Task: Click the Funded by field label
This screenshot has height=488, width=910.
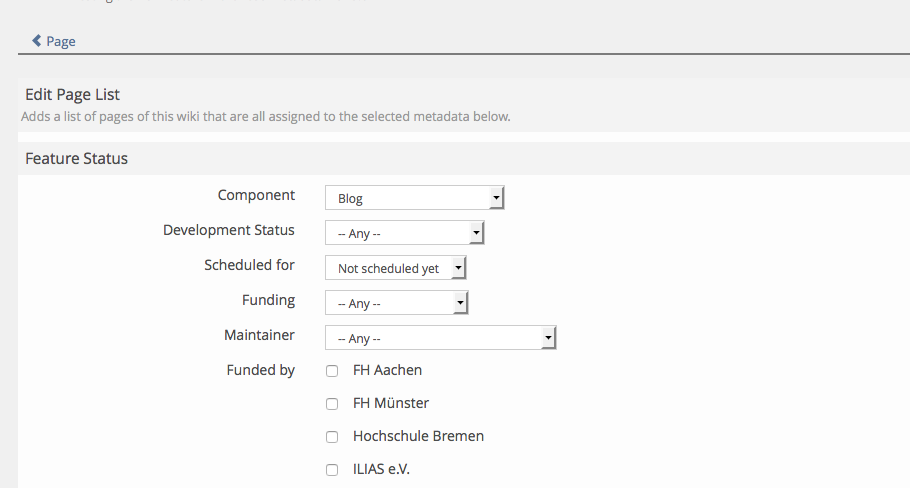Action: coord(261,370)
